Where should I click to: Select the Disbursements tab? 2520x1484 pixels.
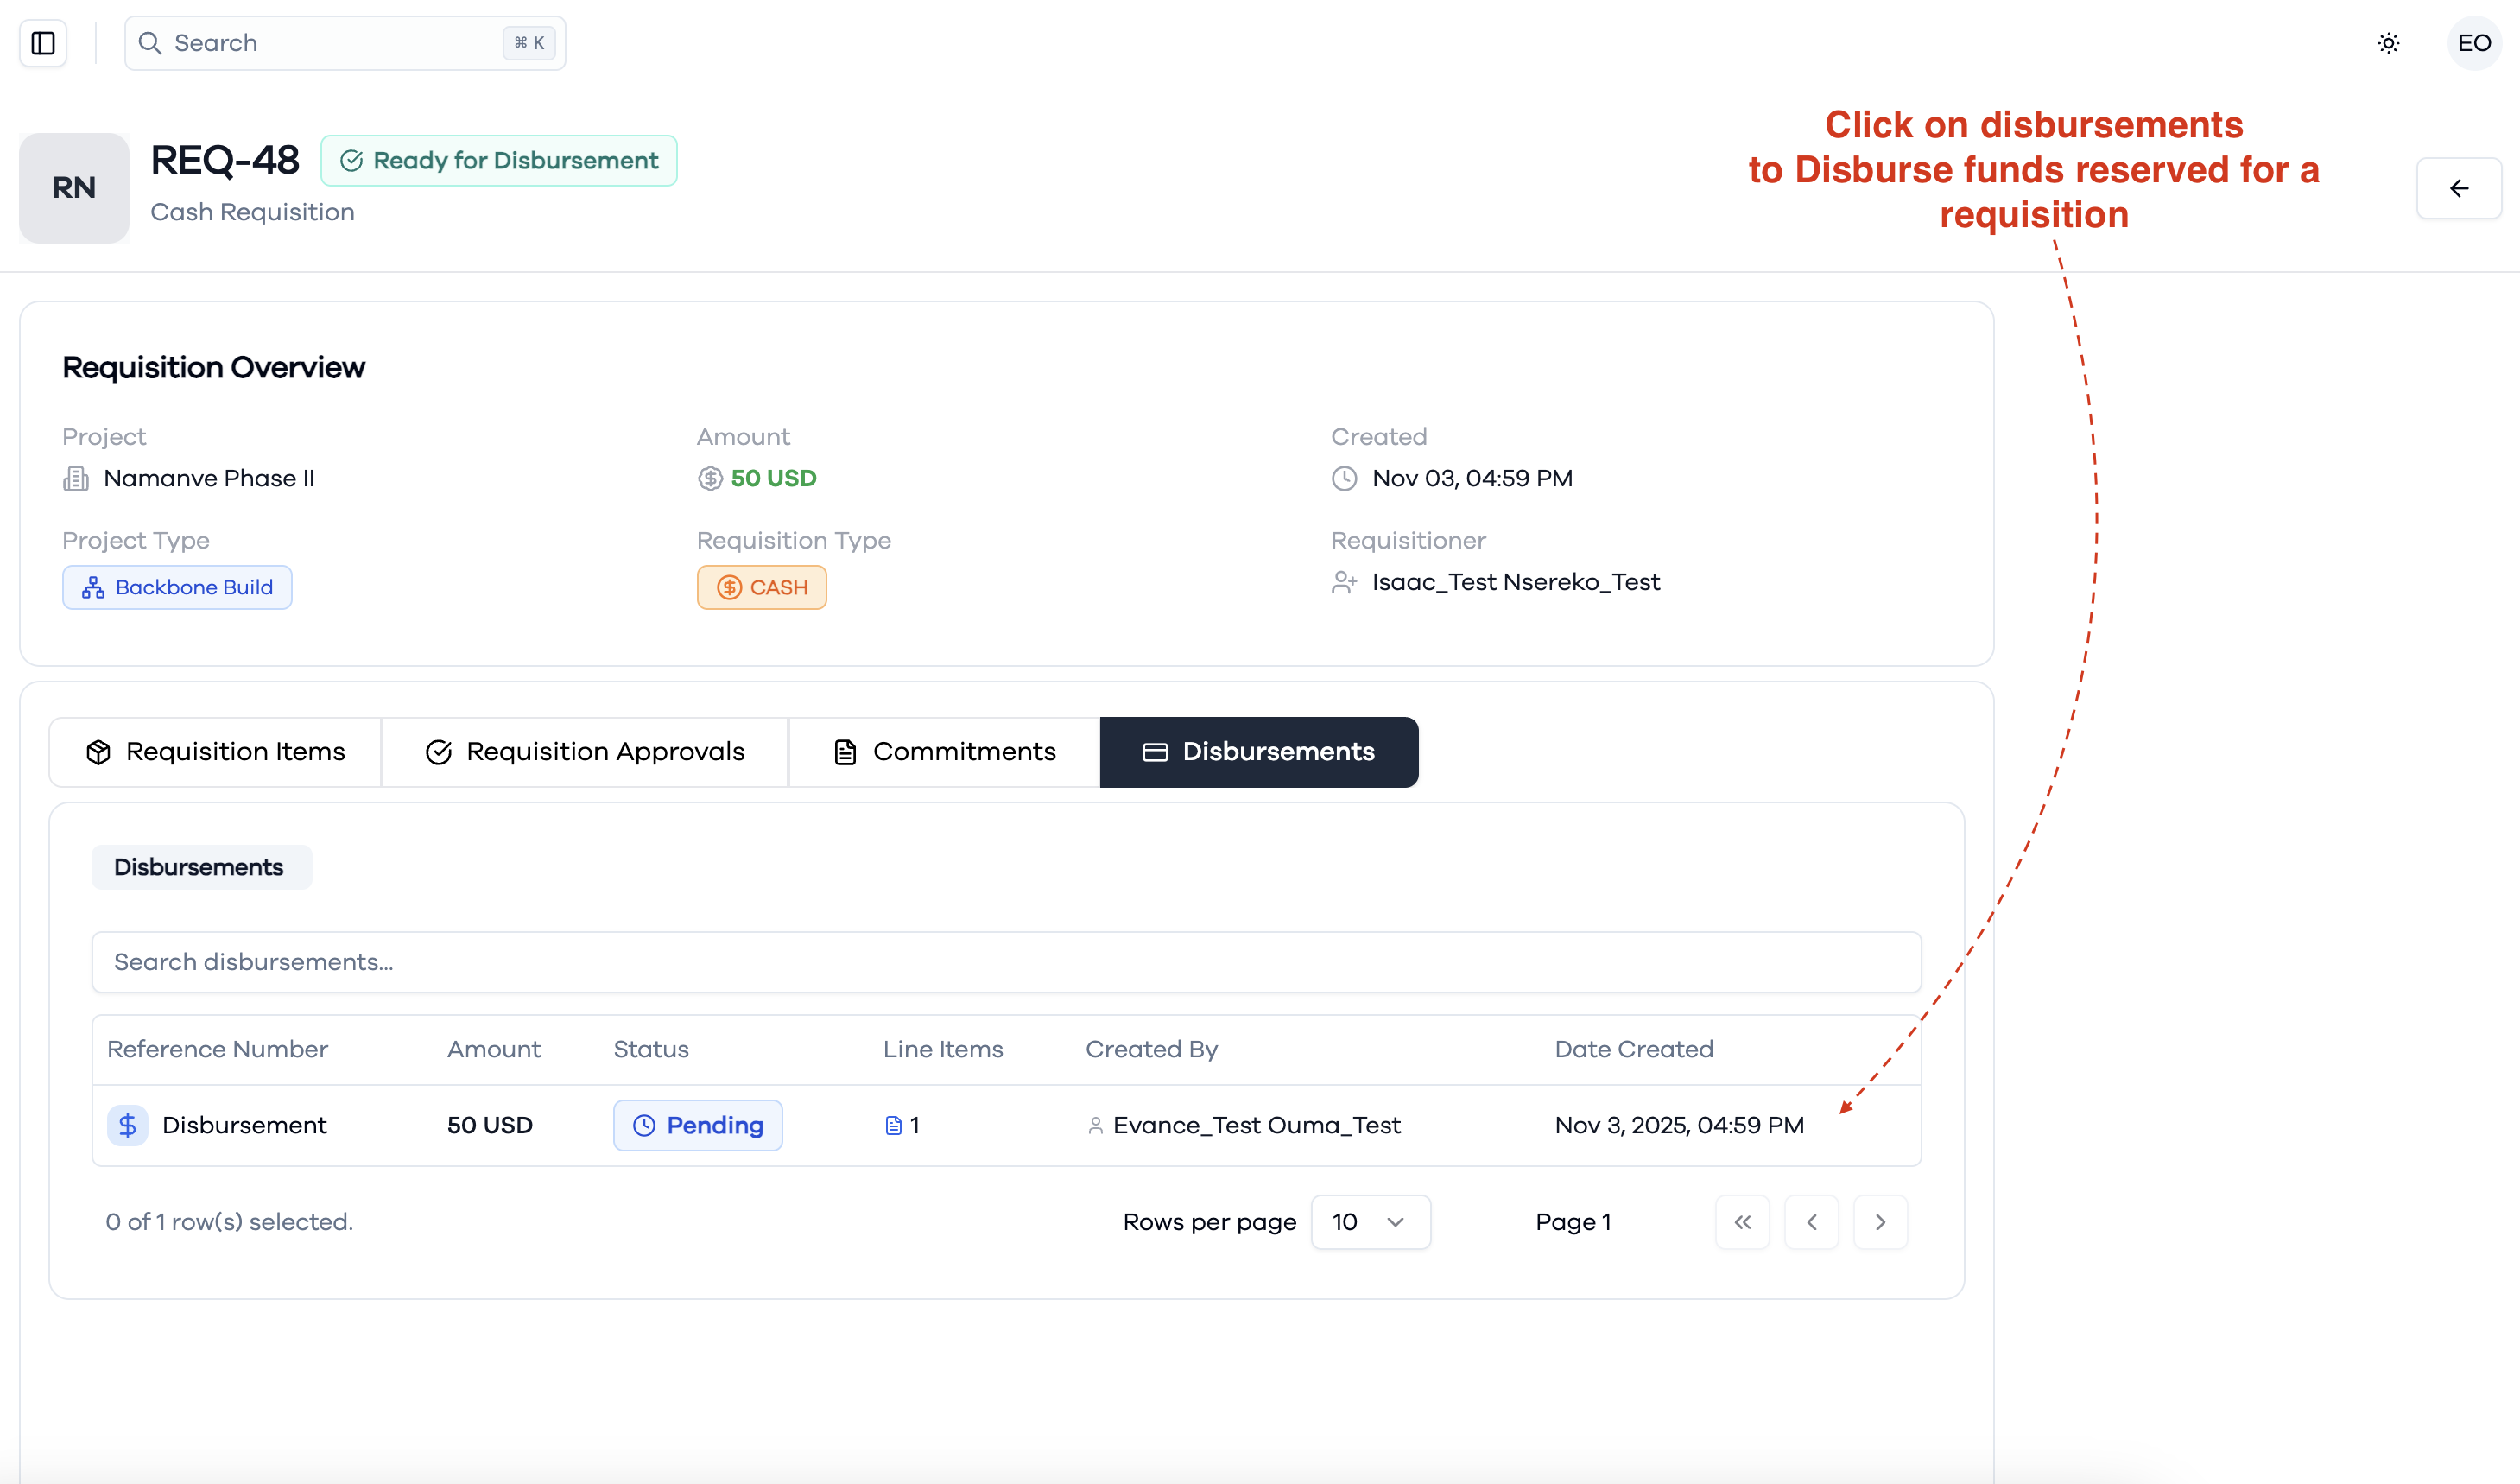(x=1259, y=752)
